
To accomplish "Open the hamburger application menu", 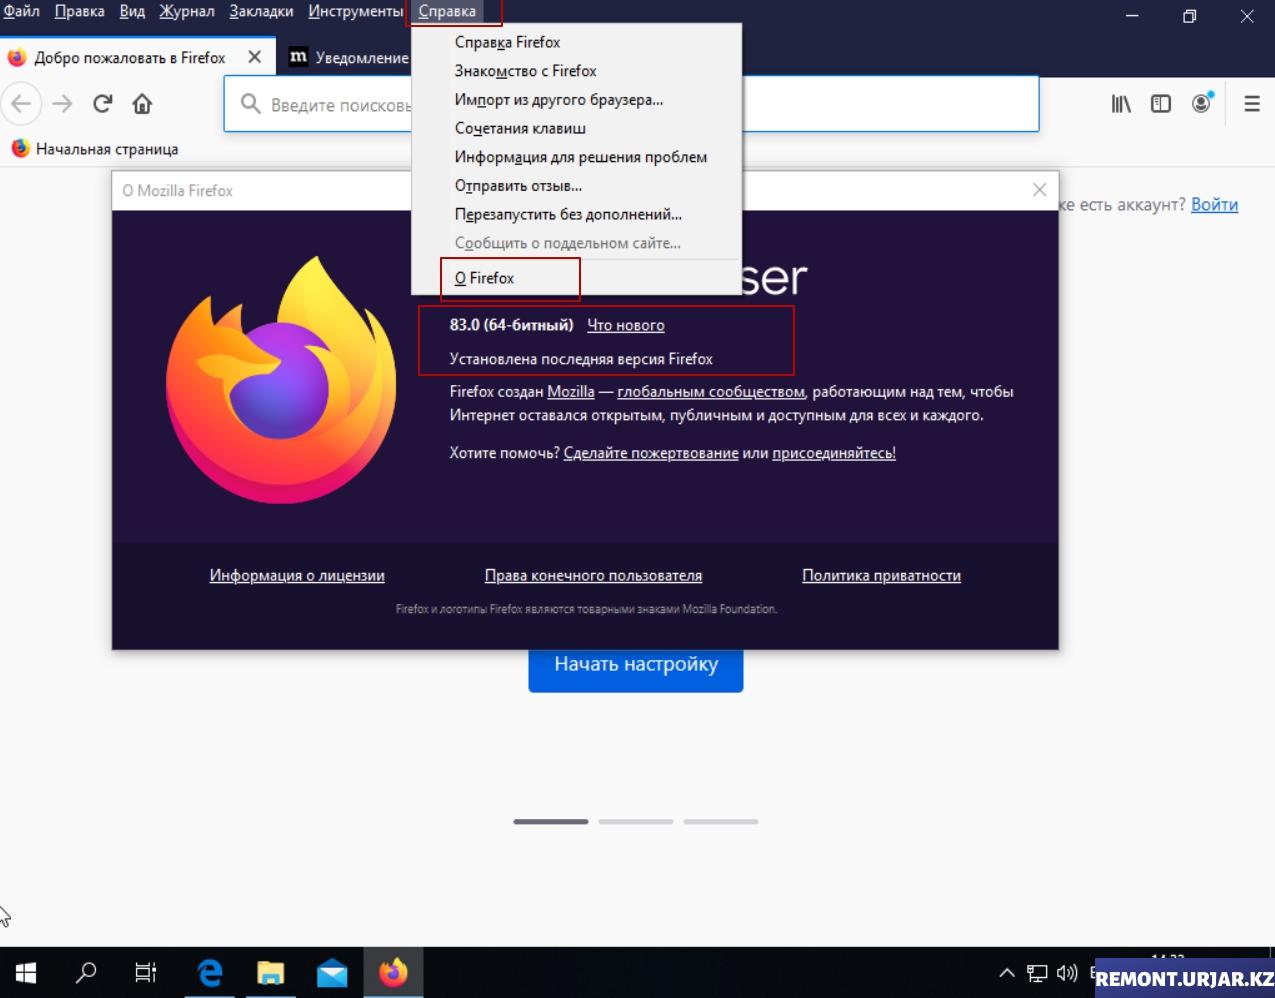I will pyautogui.click(x=1251, y=104).
